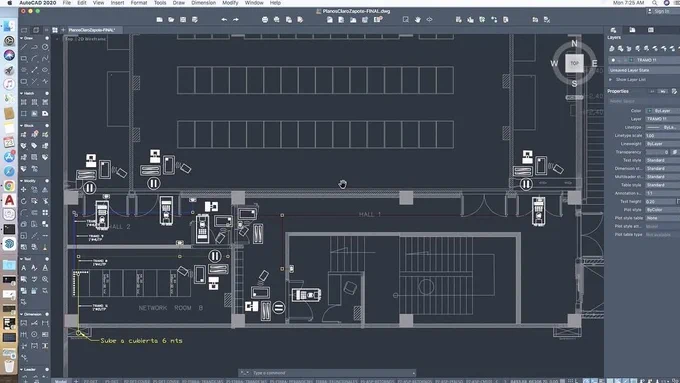Viewport: 680px width, 383px height.
Task: Click the Insert Block icon
Action: coord(24,134)
